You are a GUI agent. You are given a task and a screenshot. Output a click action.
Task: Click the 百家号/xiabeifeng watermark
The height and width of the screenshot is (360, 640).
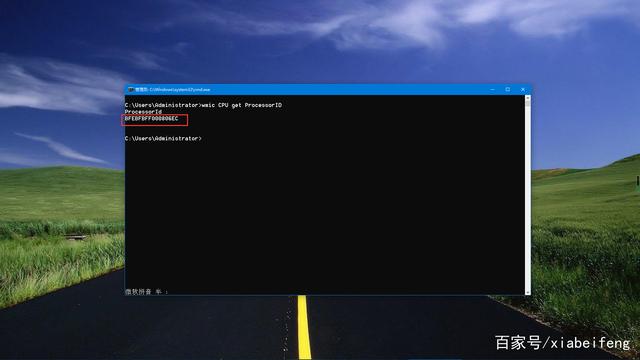pos(563,343)
